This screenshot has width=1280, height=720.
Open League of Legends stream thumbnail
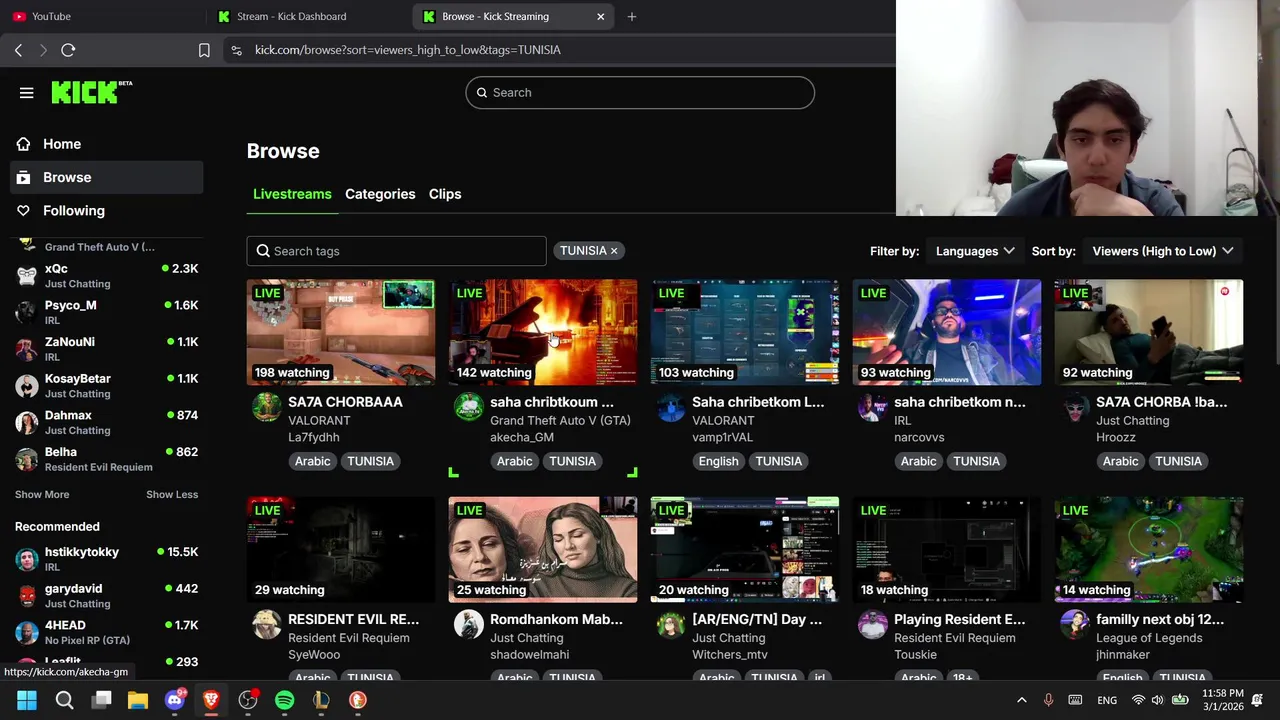click(x=1149, y=549)
